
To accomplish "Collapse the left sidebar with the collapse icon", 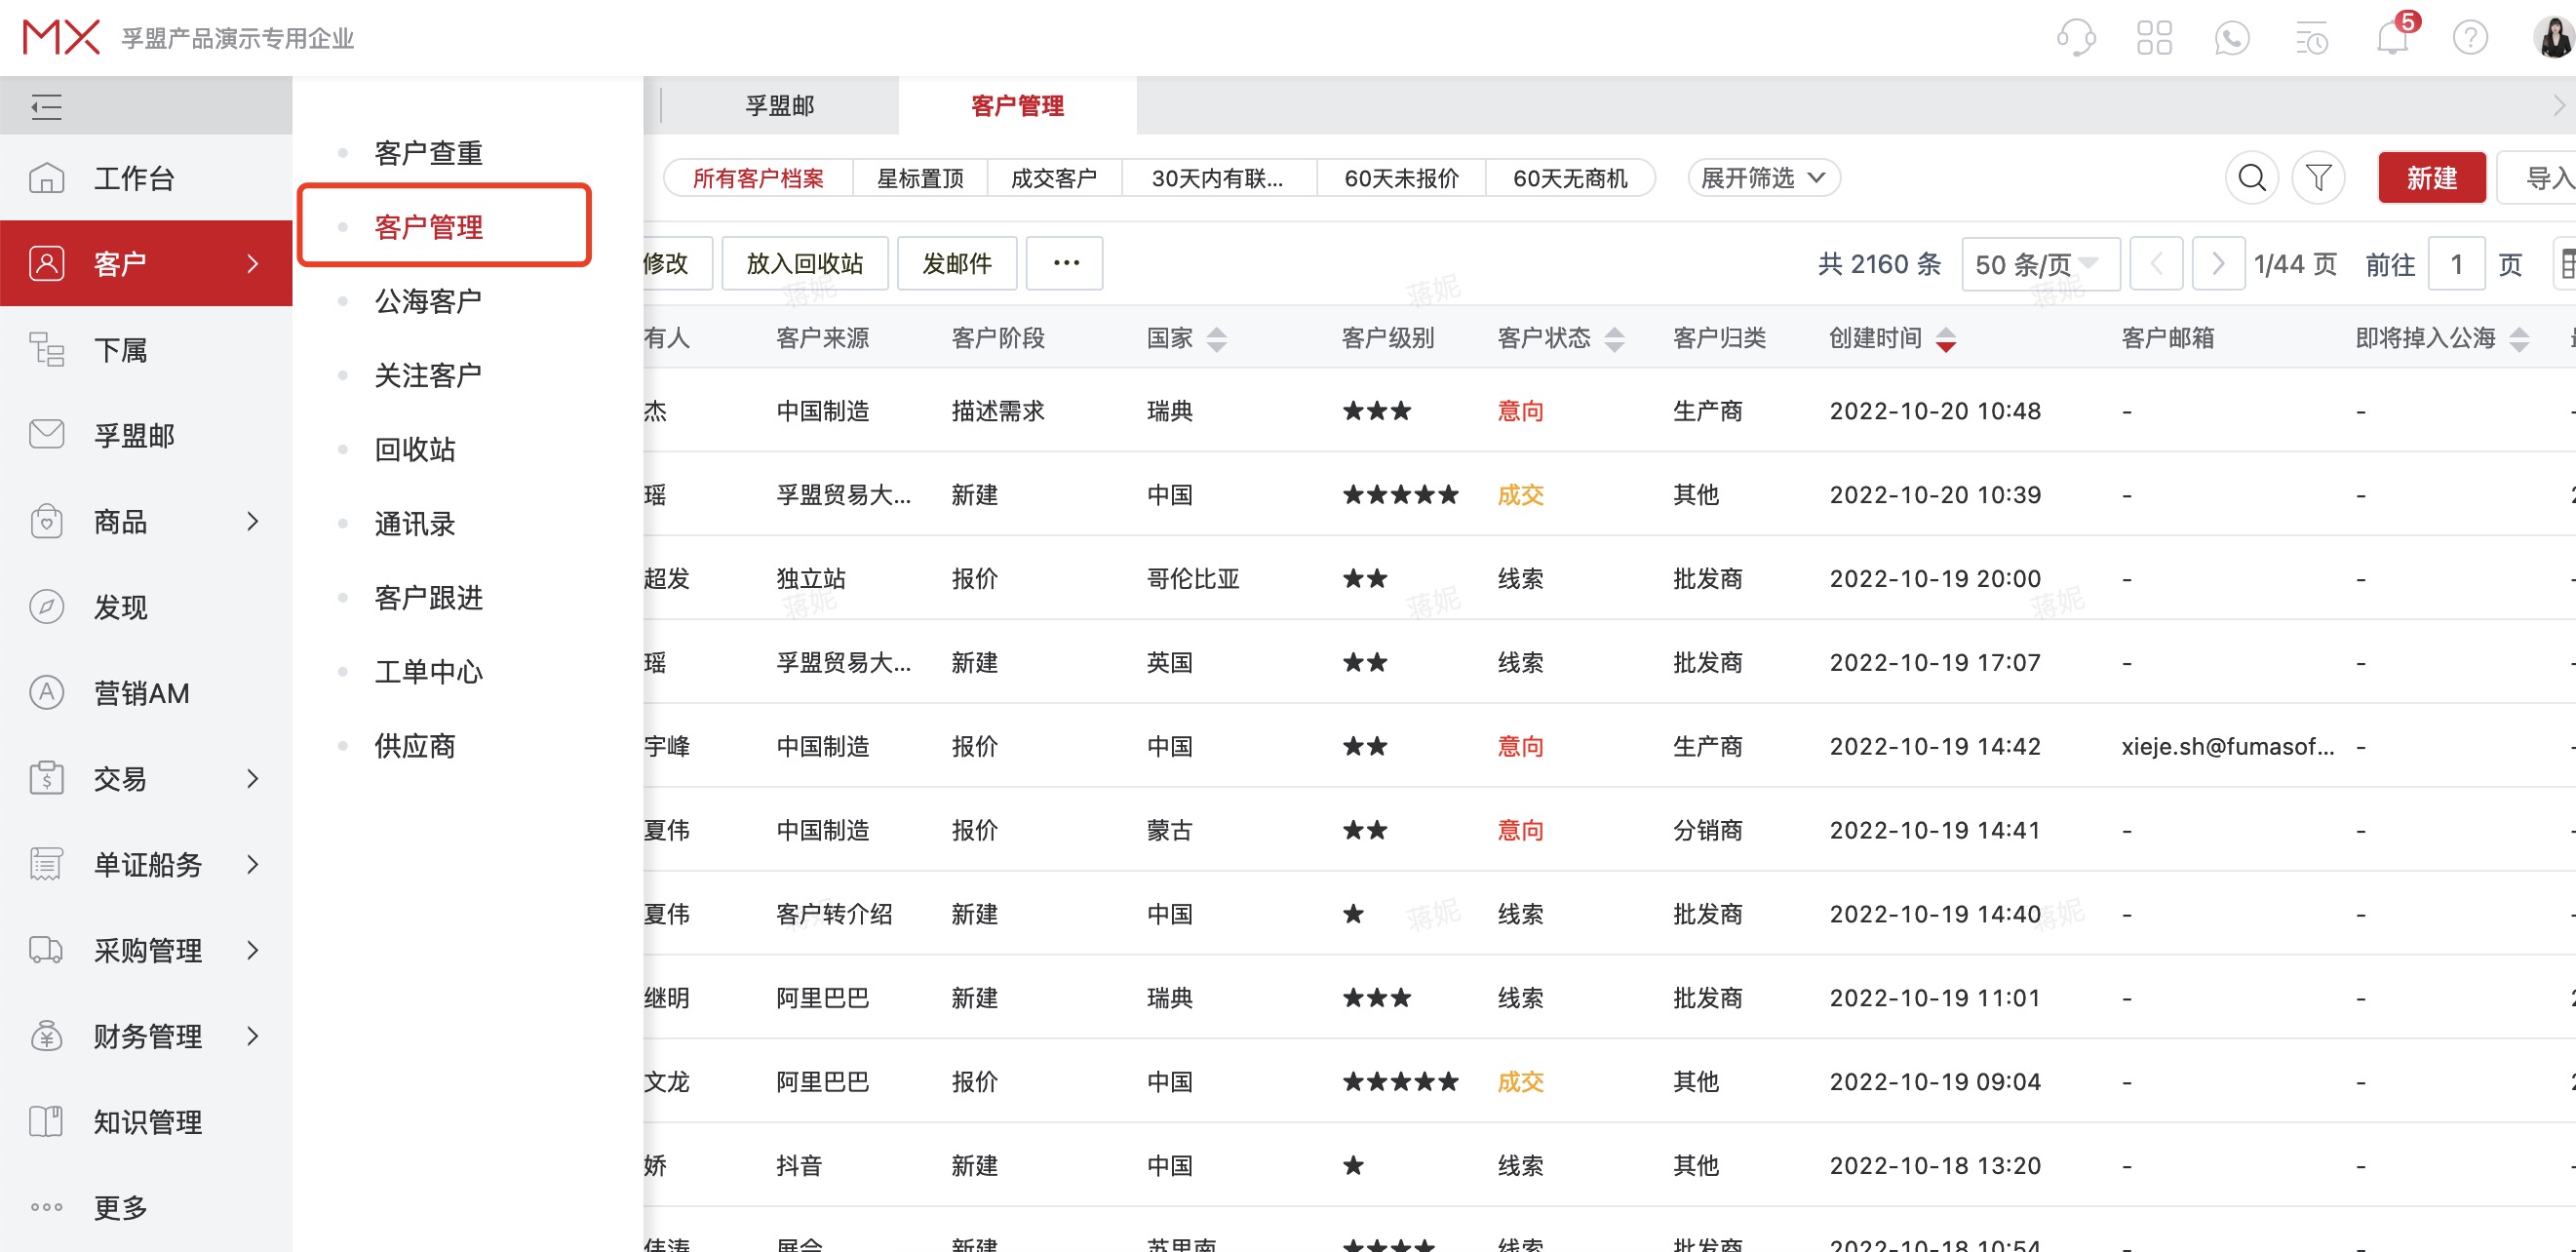I will pos(45,105).
